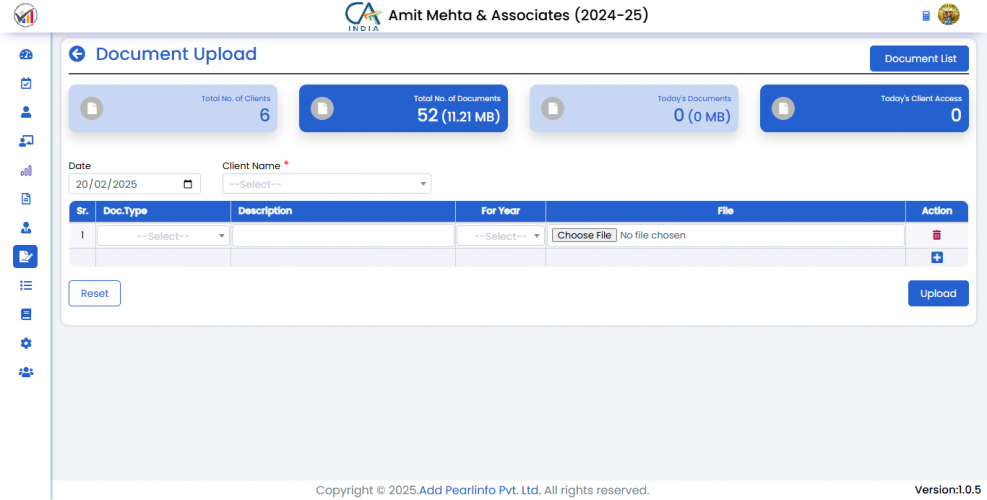Click the app logo at top left
The image size is (987, 500).
(x=25, y=15)
